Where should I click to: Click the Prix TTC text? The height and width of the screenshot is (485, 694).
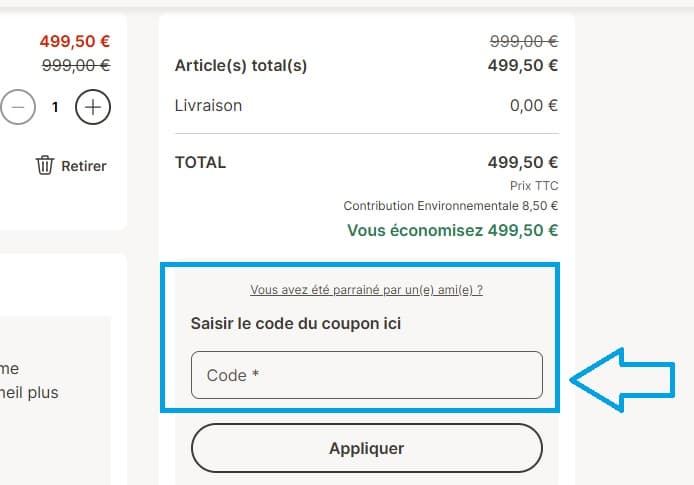[x=533, y=186]
